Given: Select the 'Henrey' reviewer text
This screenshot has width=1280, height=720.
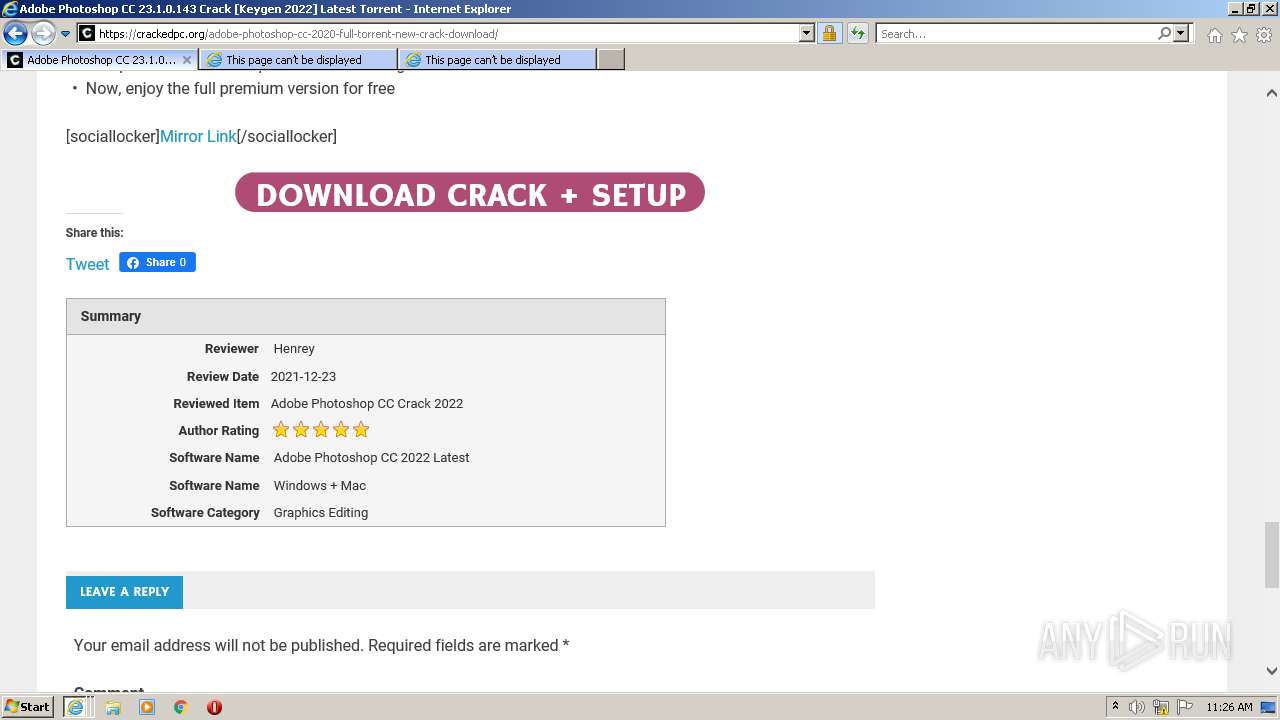Looking at the screenshot, I should pyautogui.click(x=294, y=349).
